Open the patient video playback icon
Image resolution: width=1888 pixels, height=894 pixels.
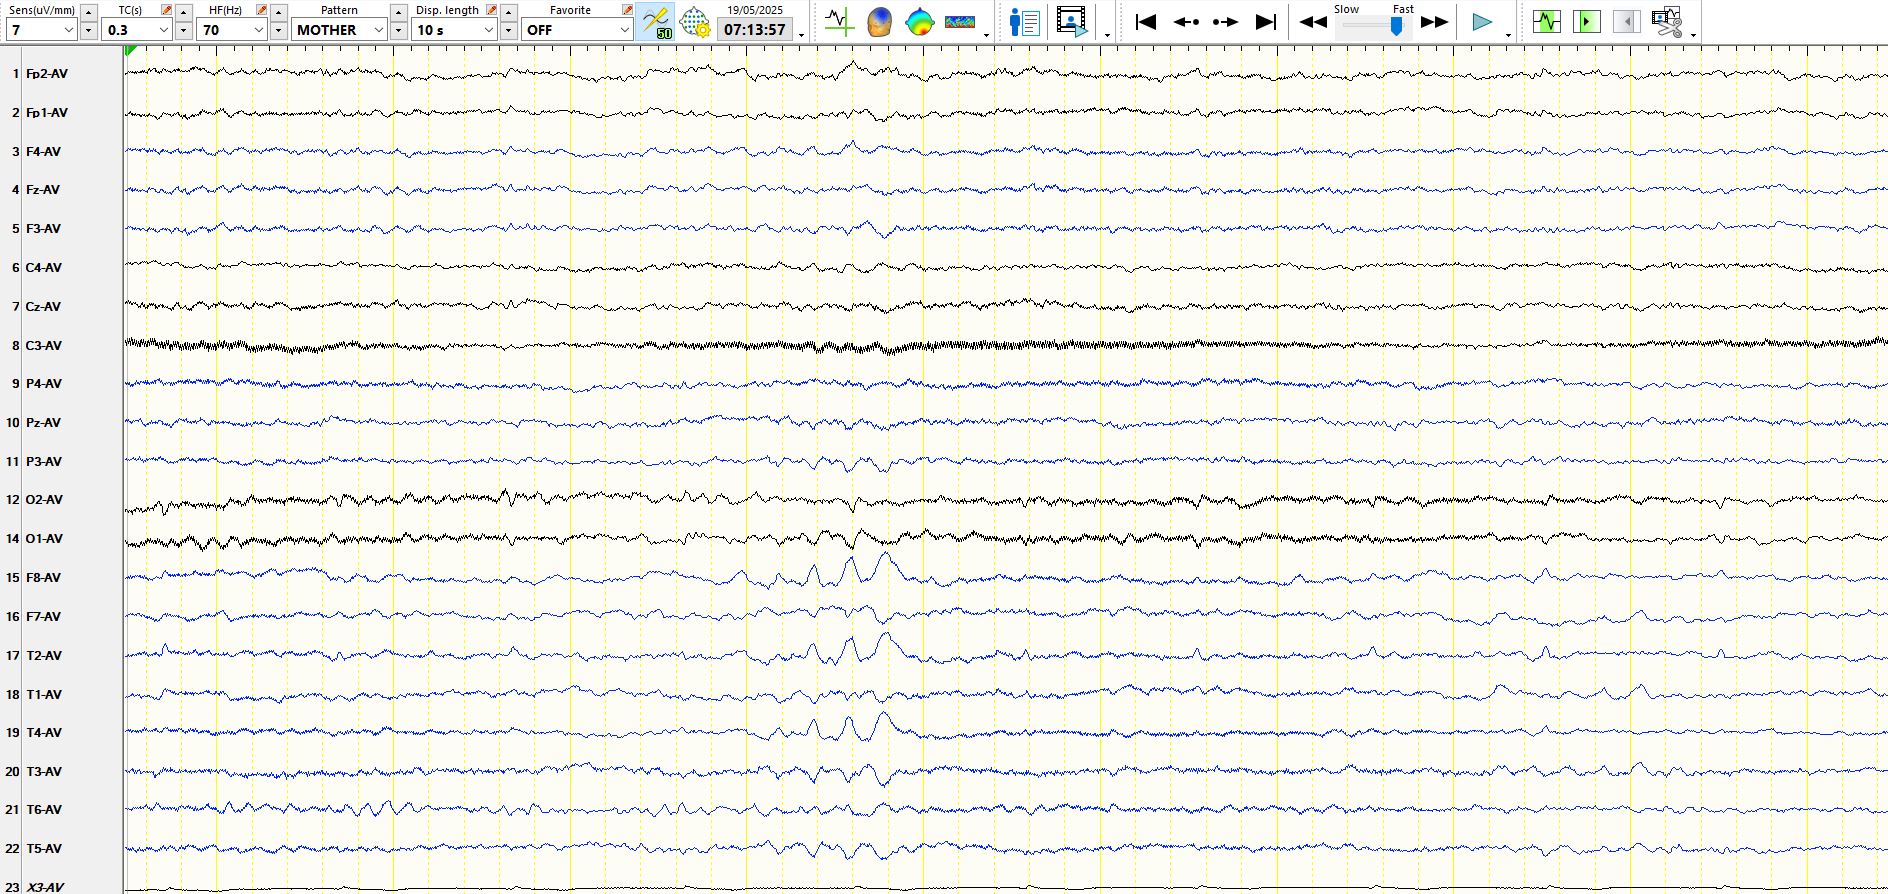click(1072, 21)
